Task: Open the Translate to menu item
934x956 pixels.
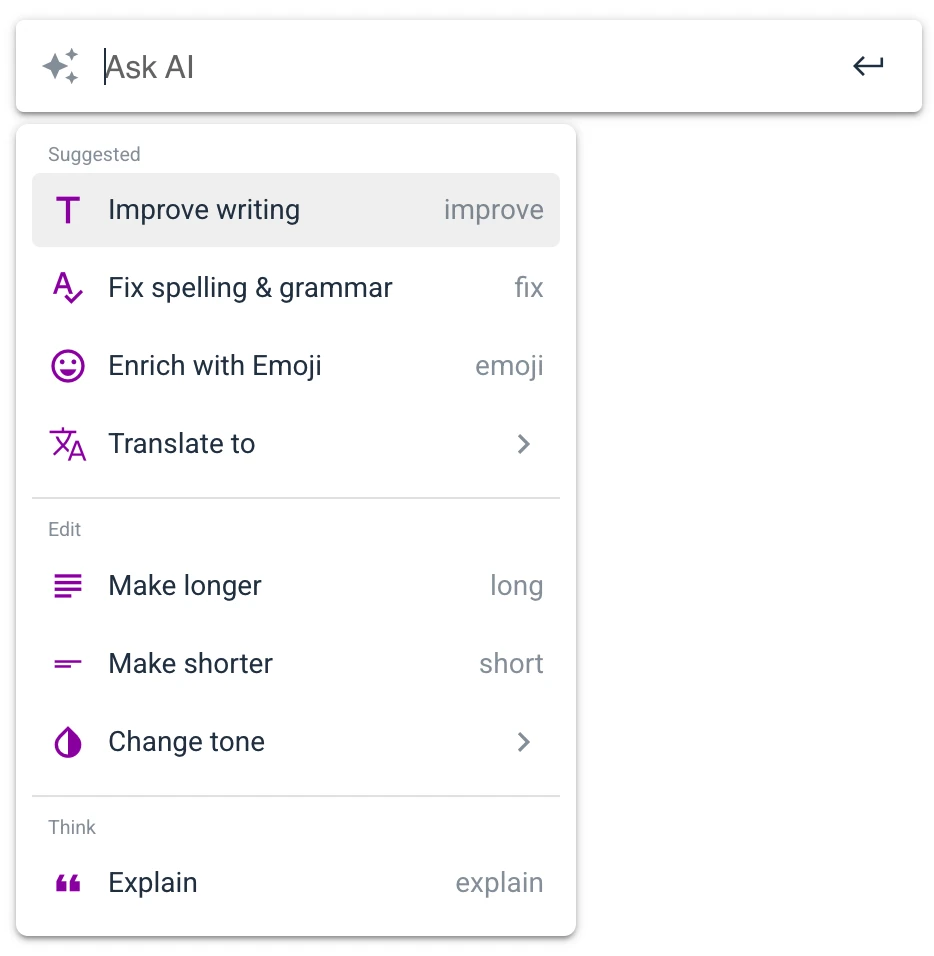Action: (296, 444)
